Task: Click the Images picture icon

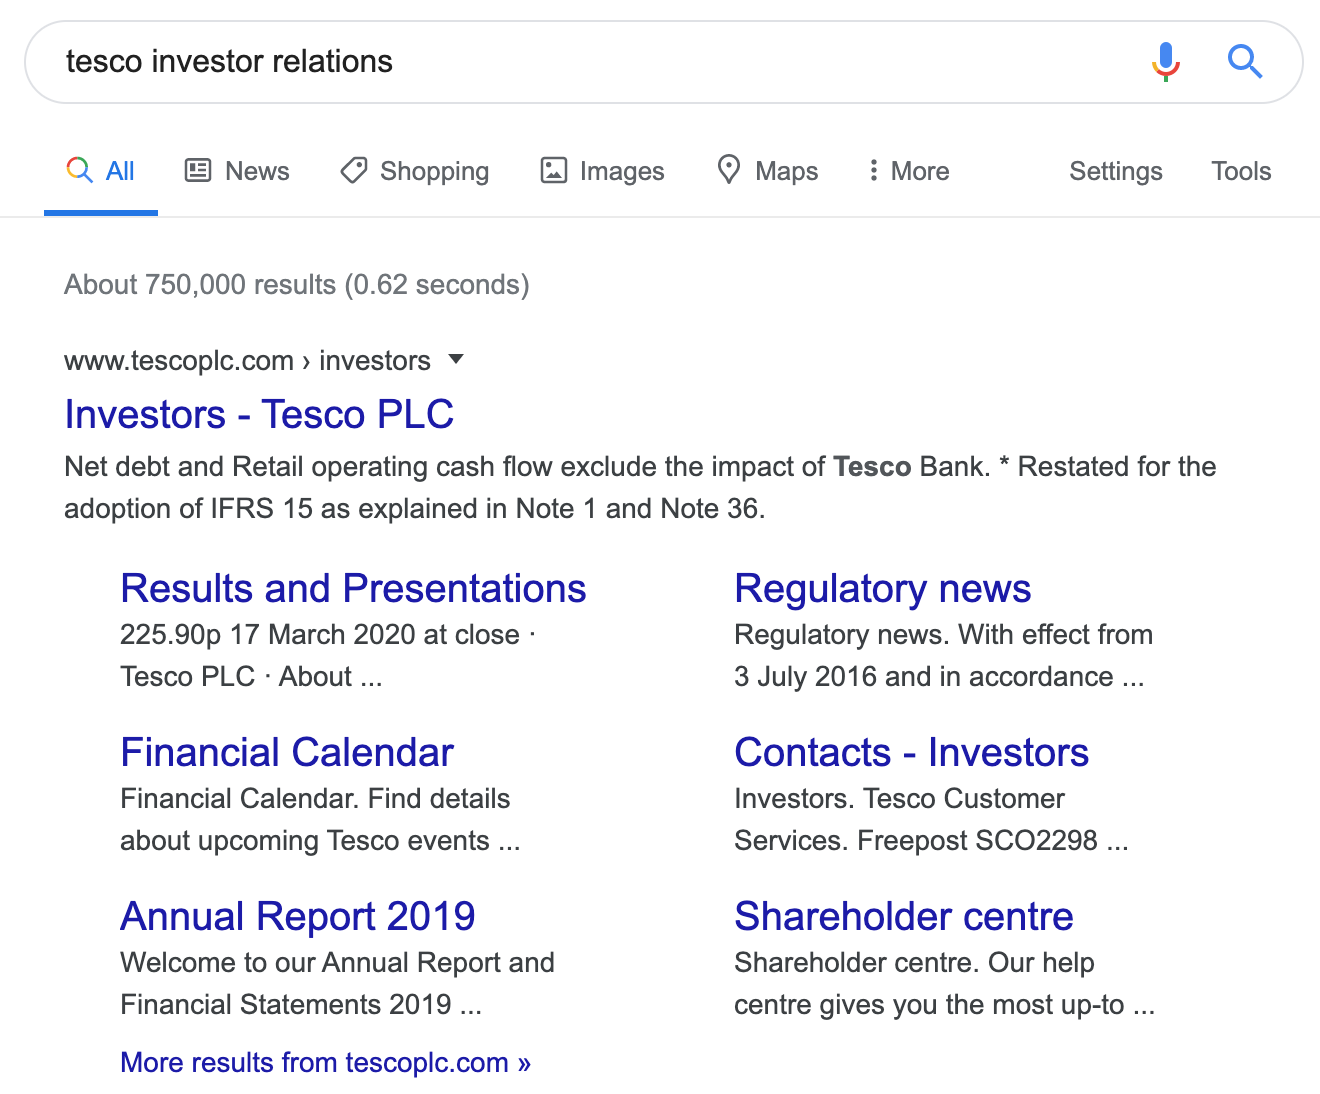Action: pyautogui.click(x=553, y=171)
